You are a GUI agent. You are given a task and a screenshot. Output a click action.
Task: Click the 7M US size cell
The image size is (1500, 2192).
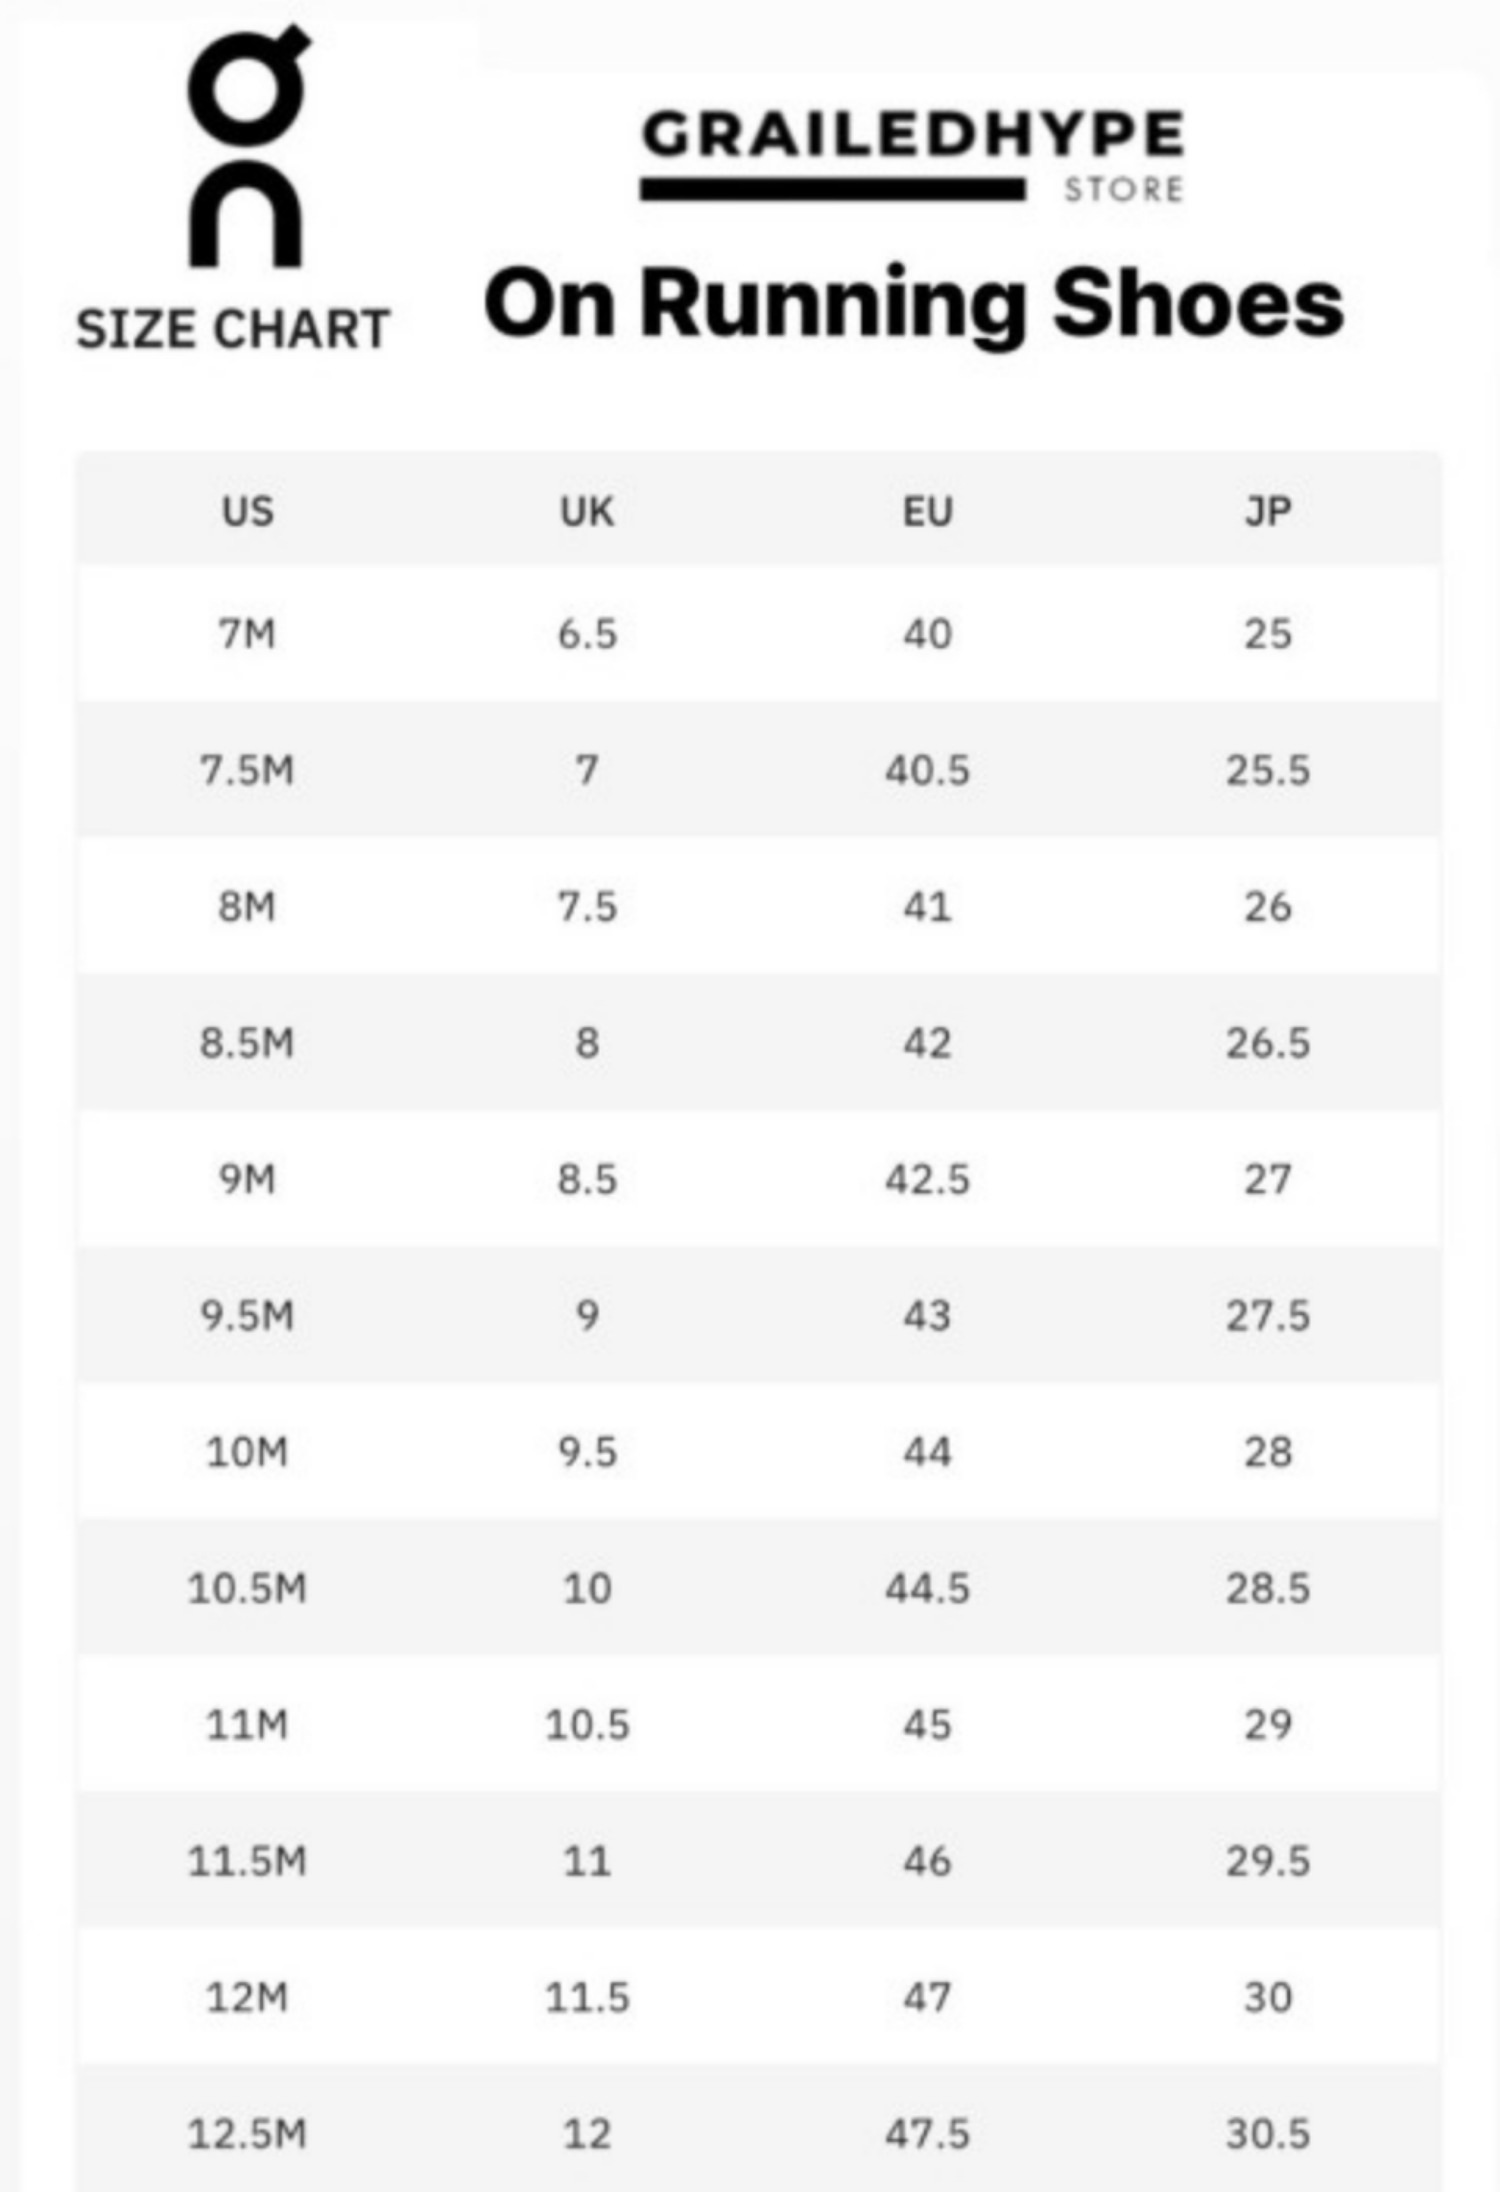[247, 633]
